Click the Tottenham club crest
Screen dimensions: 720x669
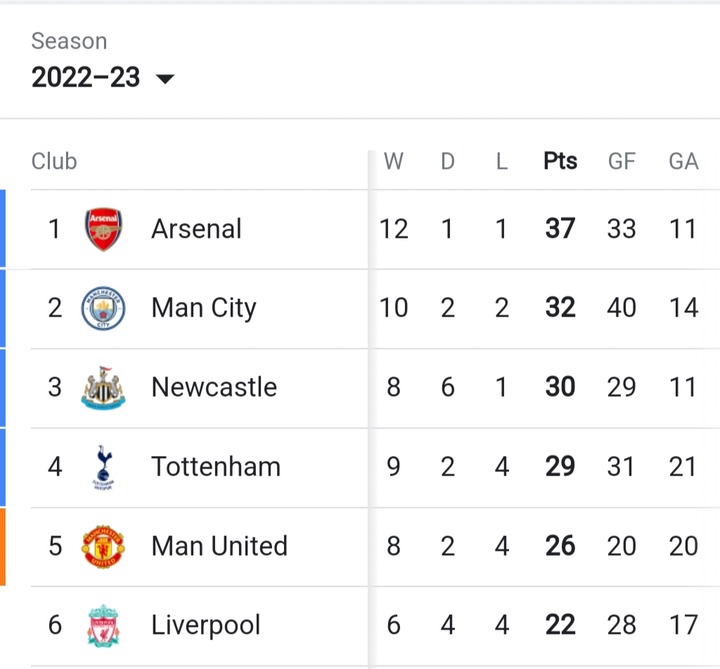(x=103, y=467)
